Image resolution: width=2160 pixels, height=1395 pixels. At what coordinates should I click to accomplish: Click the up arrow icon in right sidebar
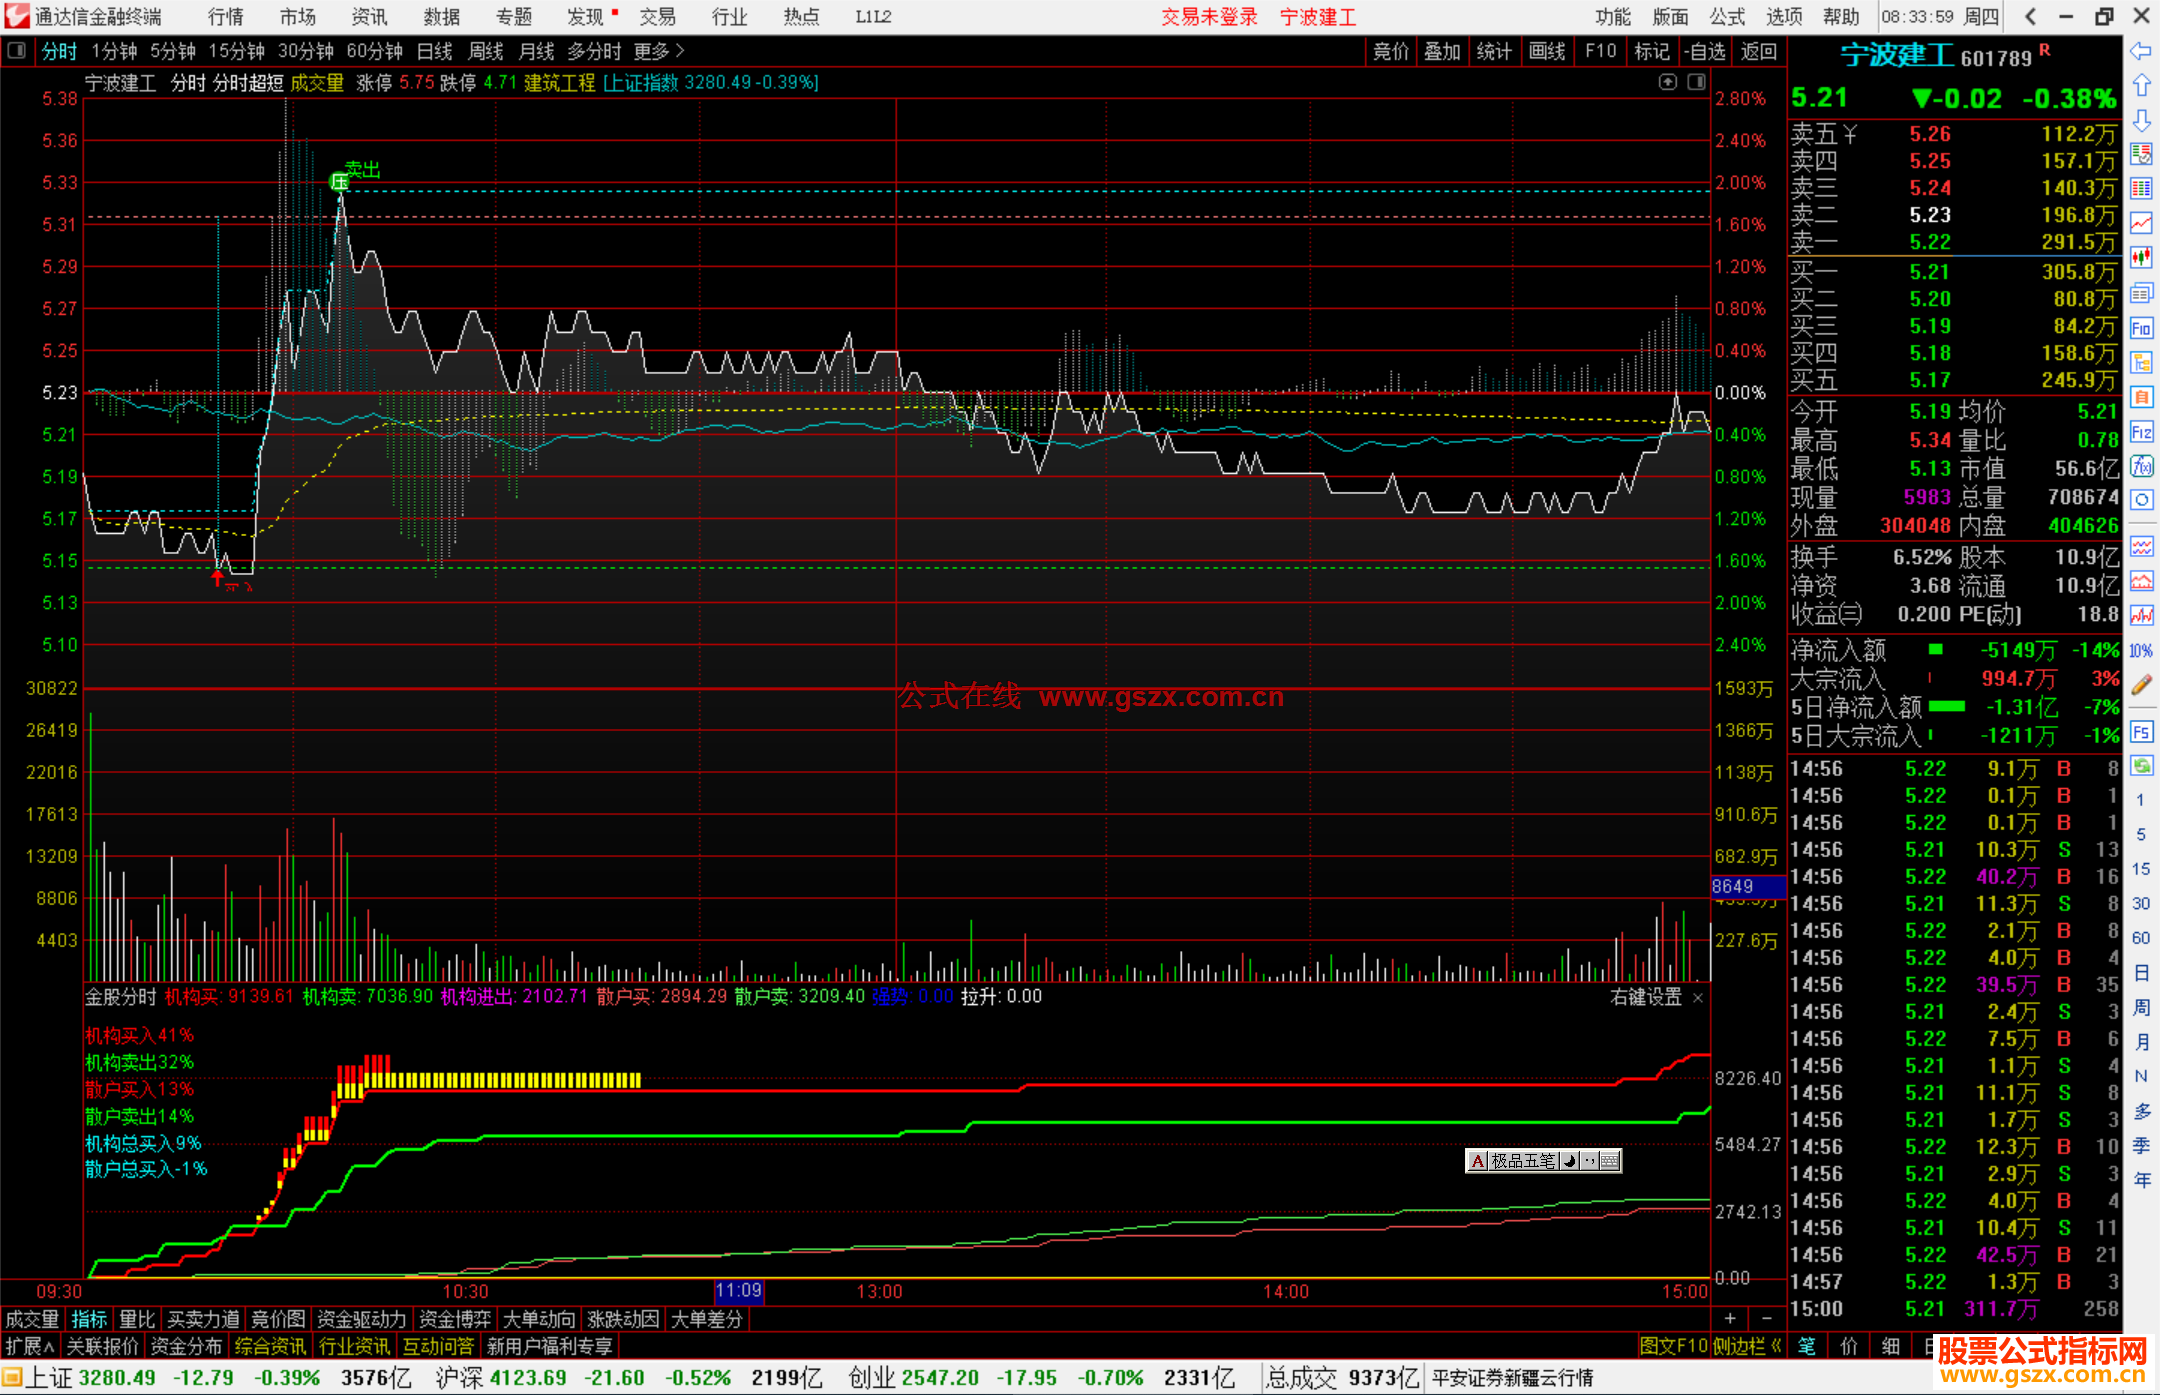click(2141, 85)
